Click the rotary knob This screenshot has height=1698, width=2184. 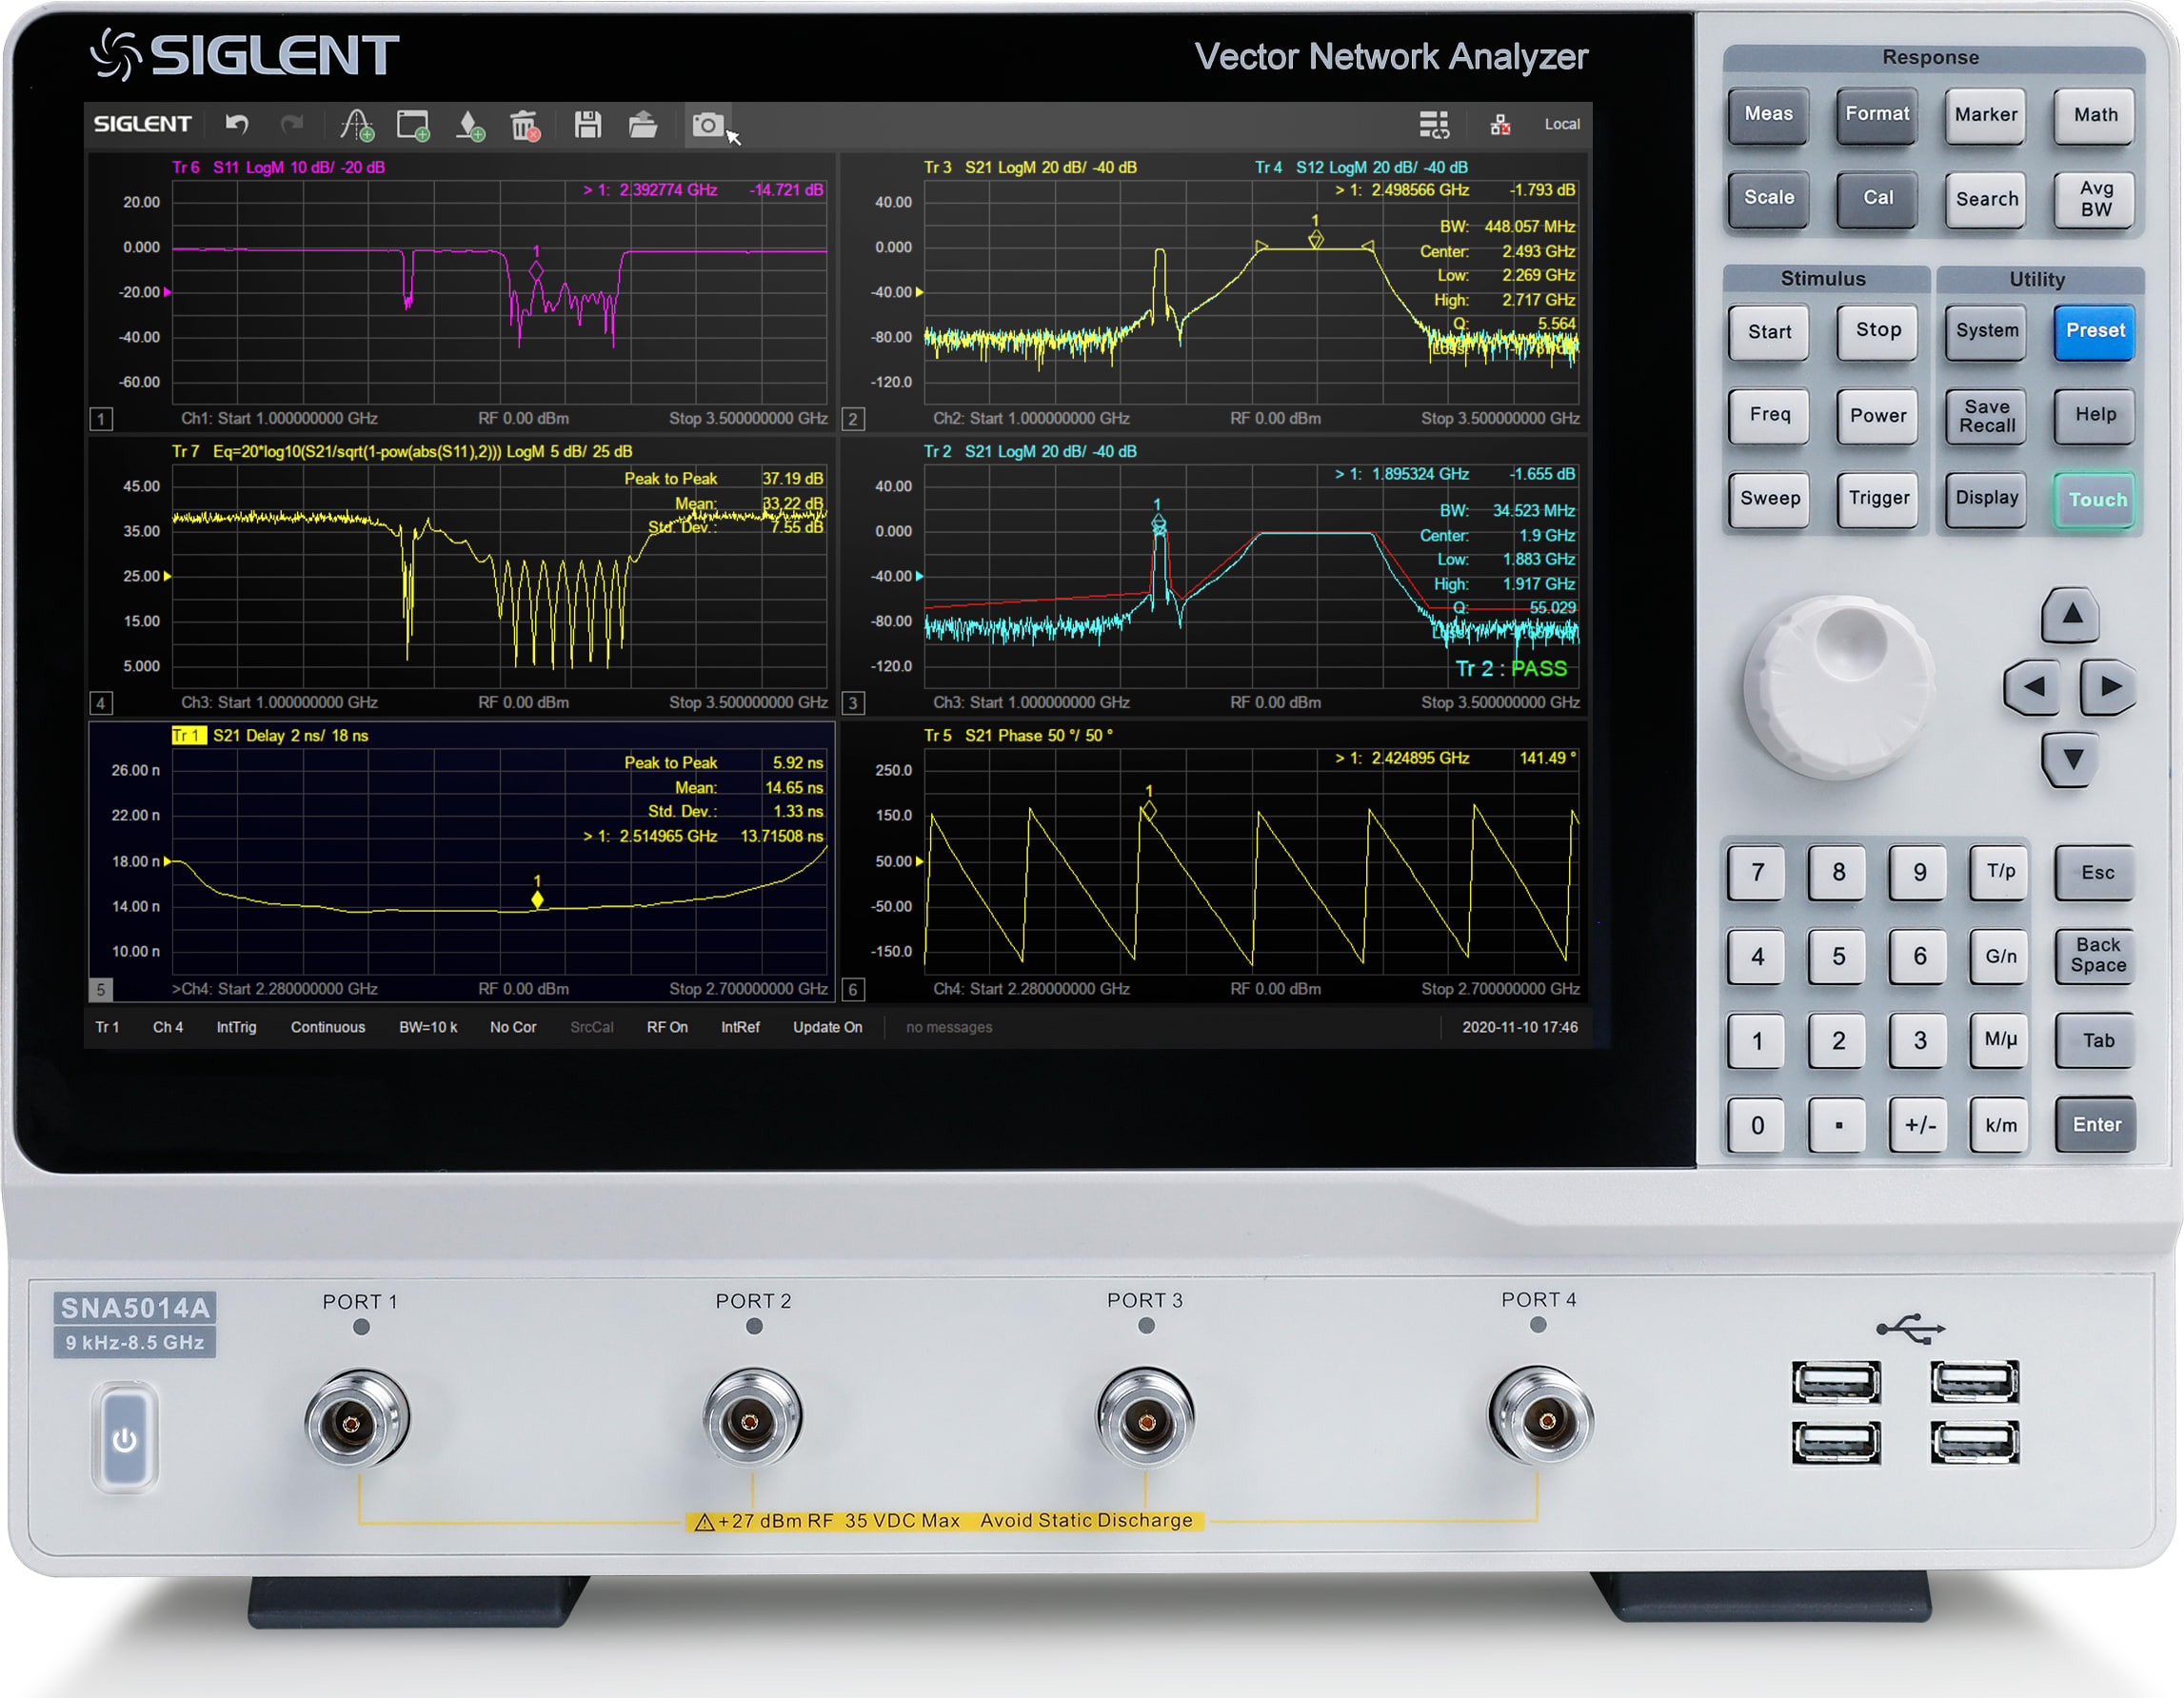[1838, 686]
